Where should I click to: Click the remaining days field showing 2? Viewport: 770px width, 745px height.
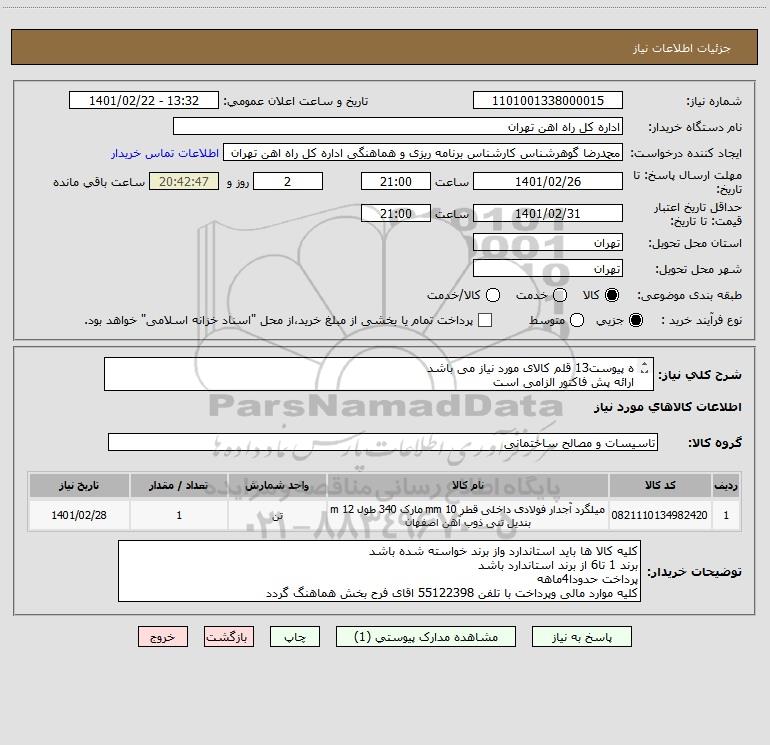(x=288, y=181)
